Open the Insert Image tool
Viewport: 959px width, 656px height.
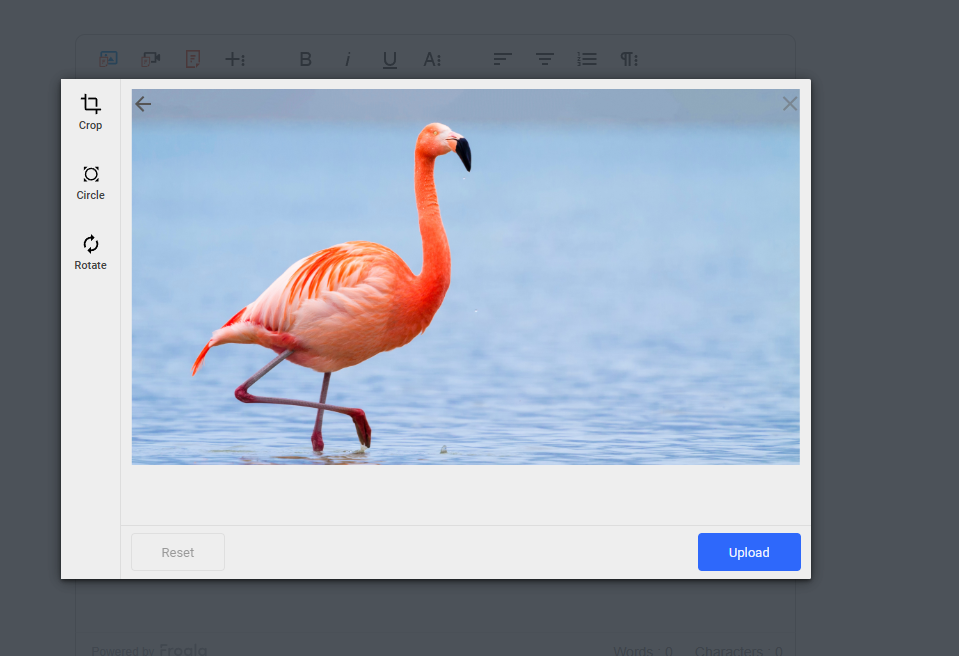pos(107,59)
